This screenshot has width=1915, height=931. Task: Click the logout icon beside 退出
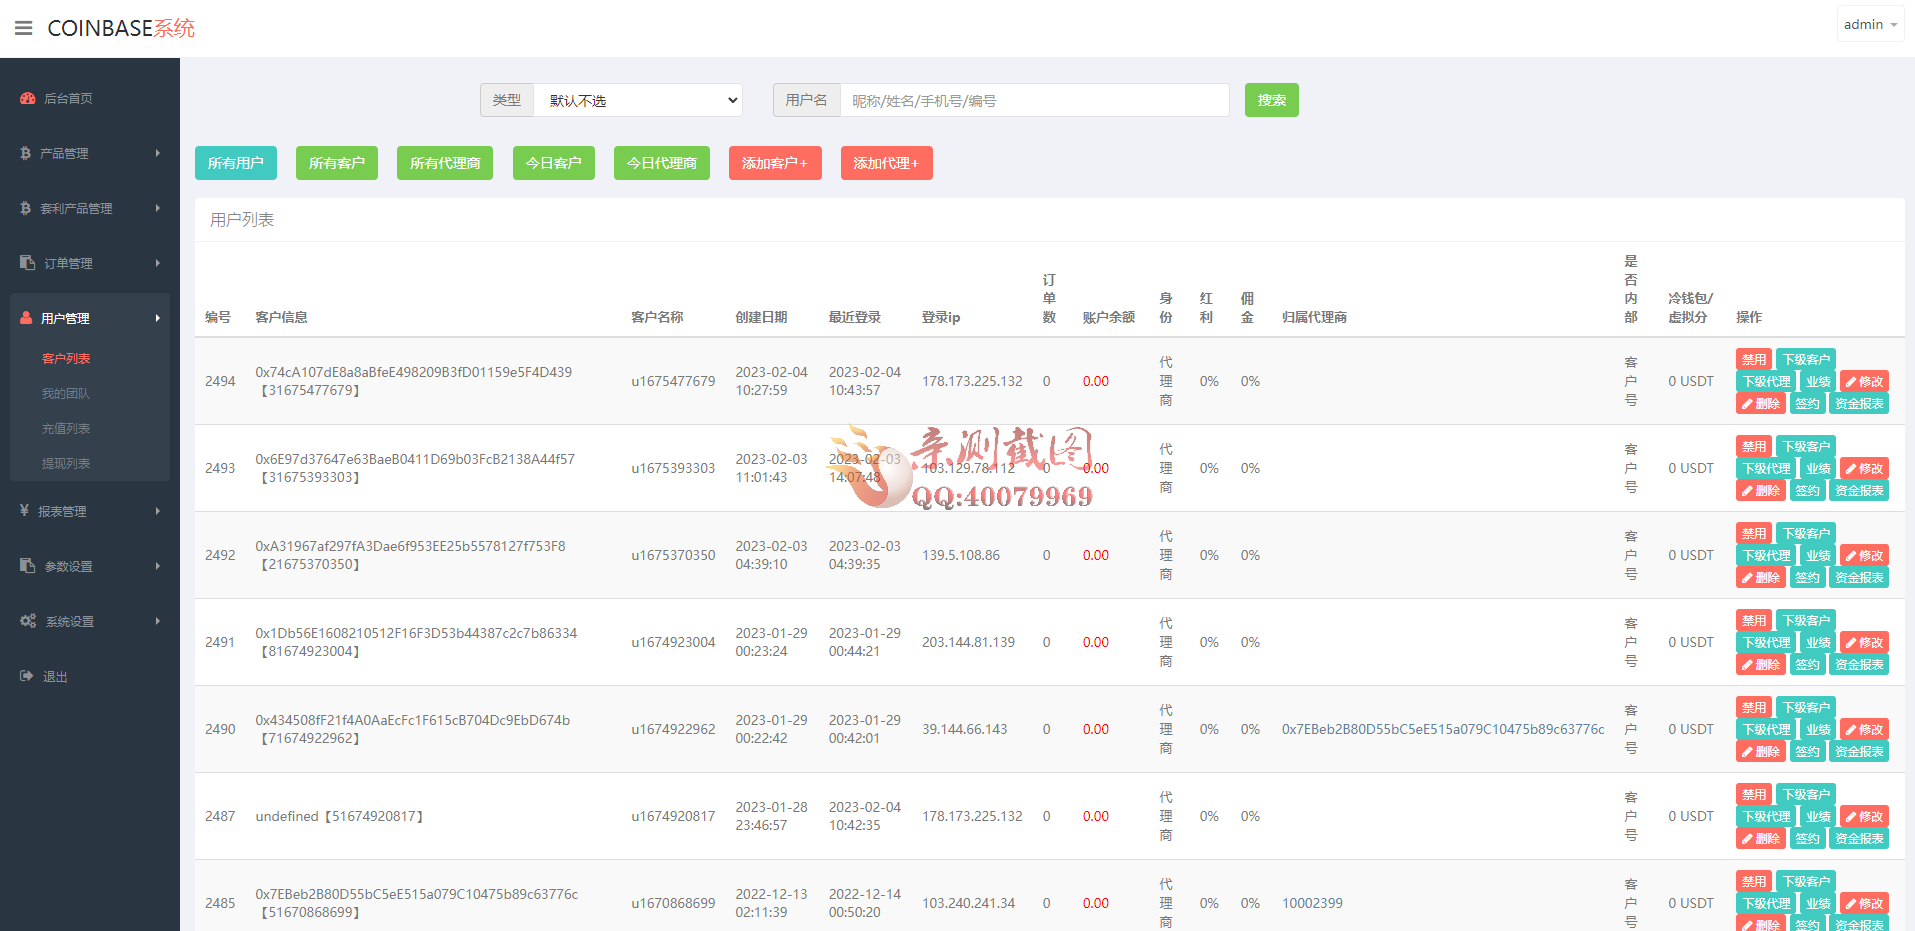click(25, 675)
